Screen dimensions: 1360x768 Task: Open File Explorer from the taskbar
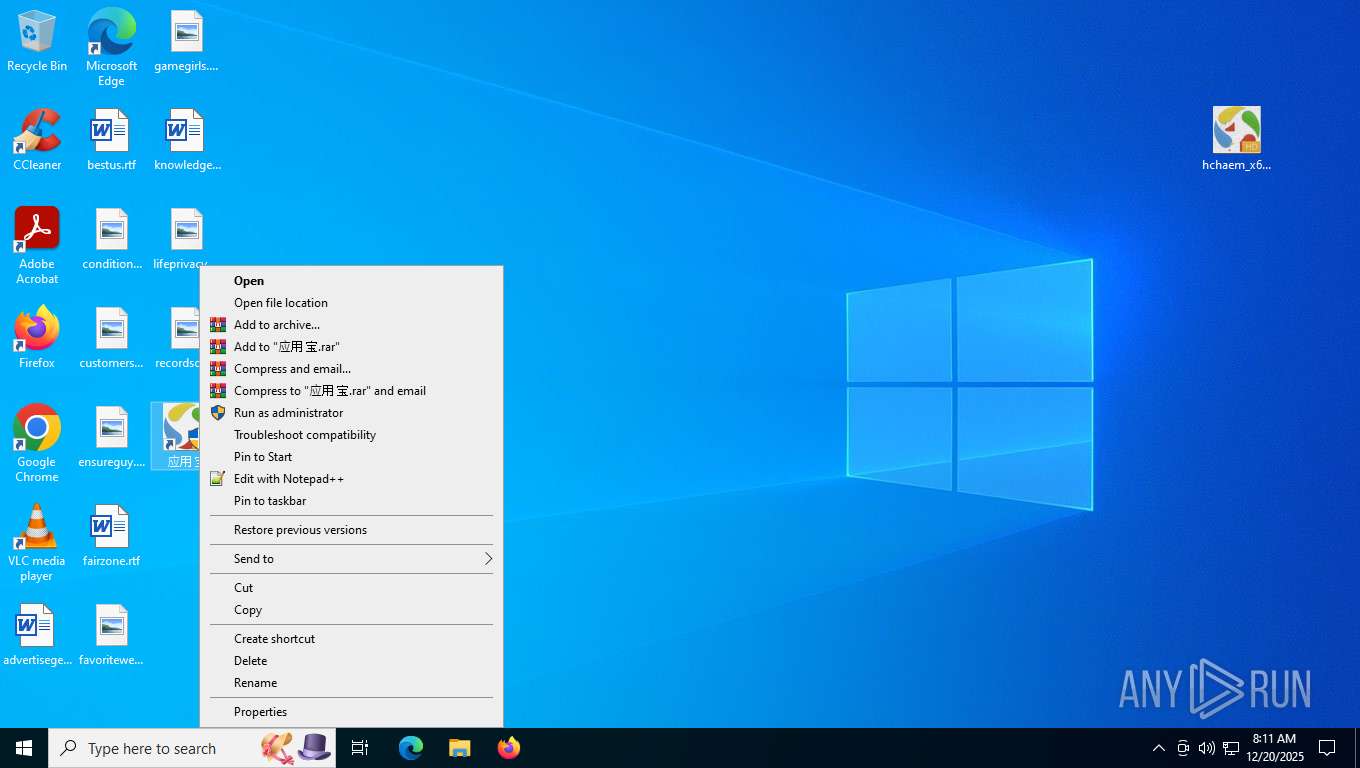pyautogui.click(x=459, y=748)
